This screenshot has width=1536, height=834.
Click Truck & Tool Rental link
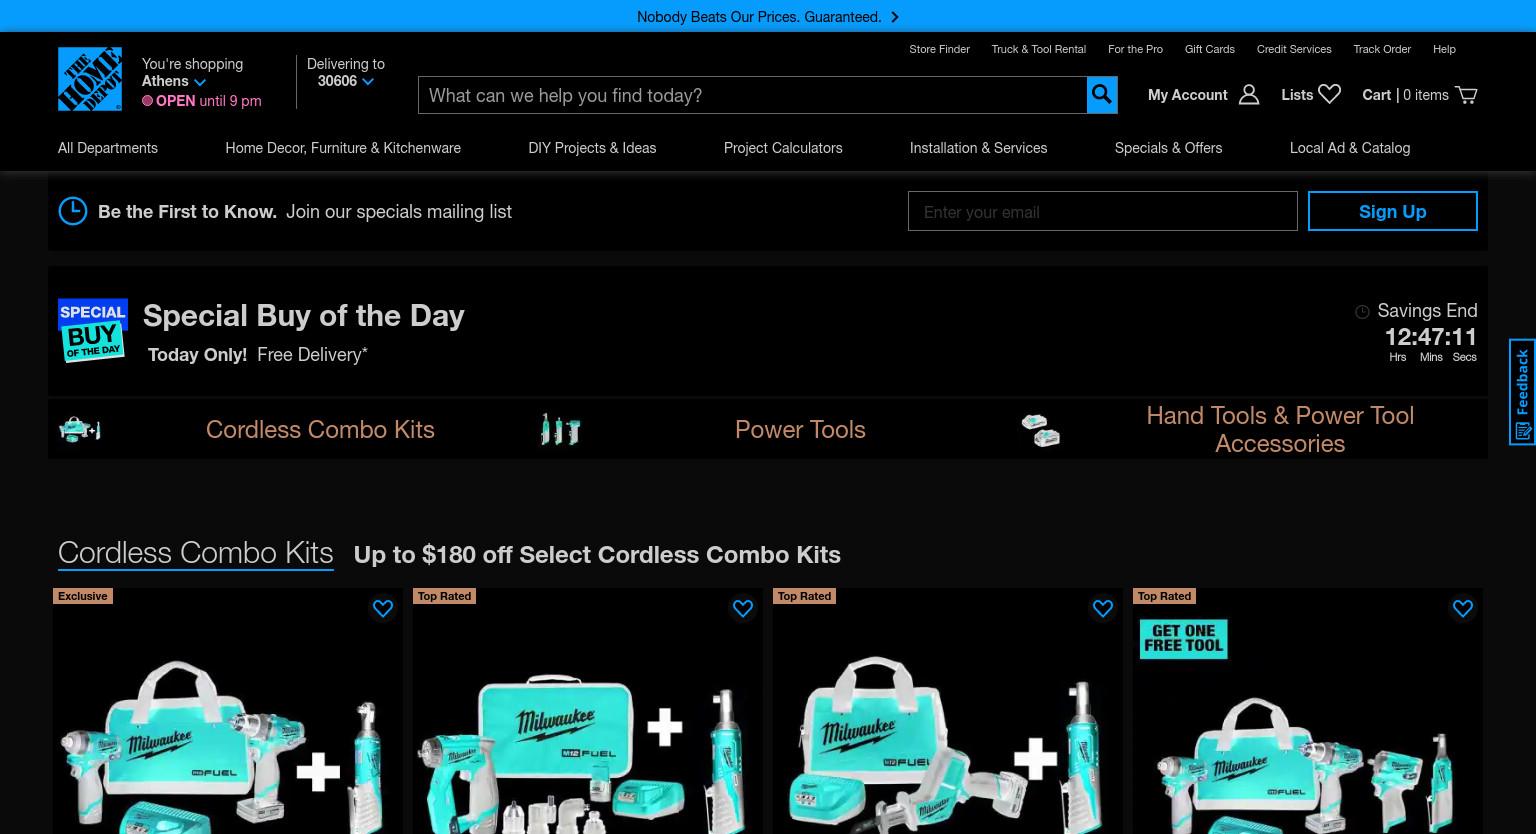tap(1038, 49)
